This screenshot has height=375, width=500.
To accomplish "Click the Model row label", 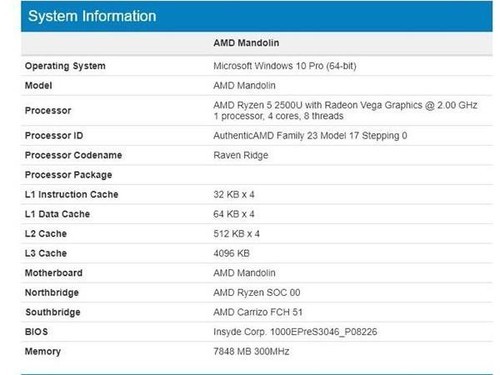I will click(x=38, y=86).
